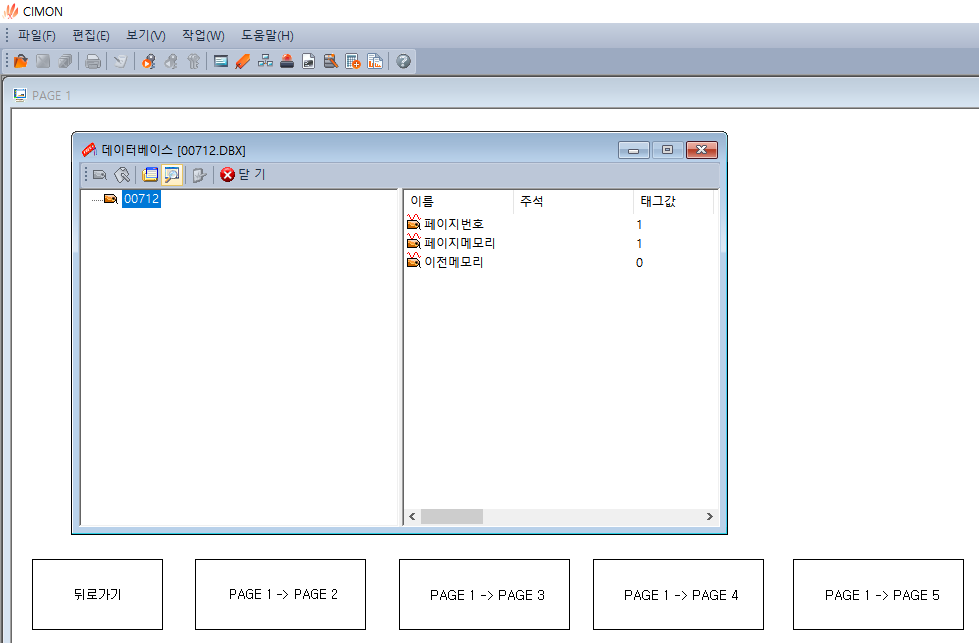Click the PAGE 1 -> PAGE 3 button
This screenshot has width=979, height=643.
[x=484, y=594]
